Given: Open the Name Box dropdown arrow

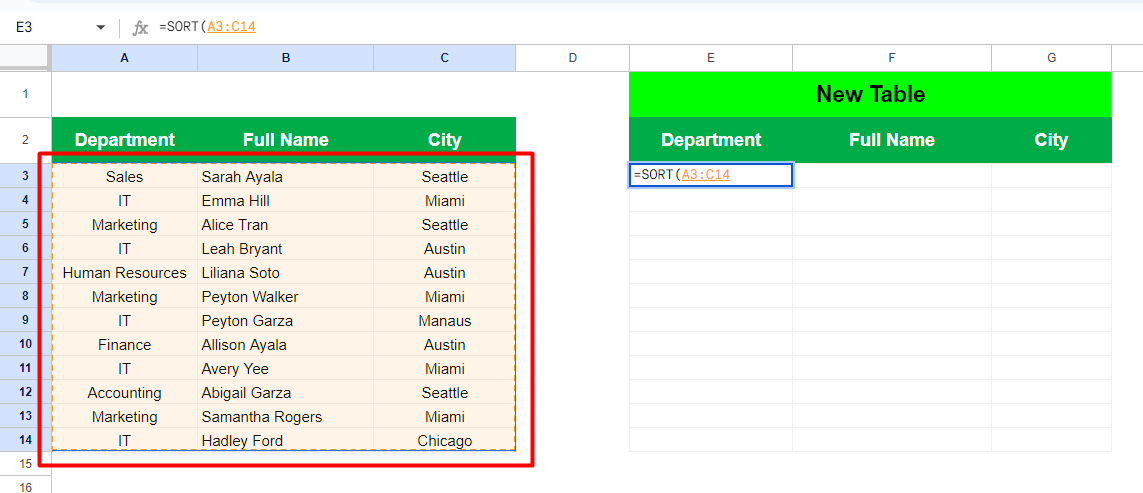Looking at the screenshot, I should pos(101,28).
